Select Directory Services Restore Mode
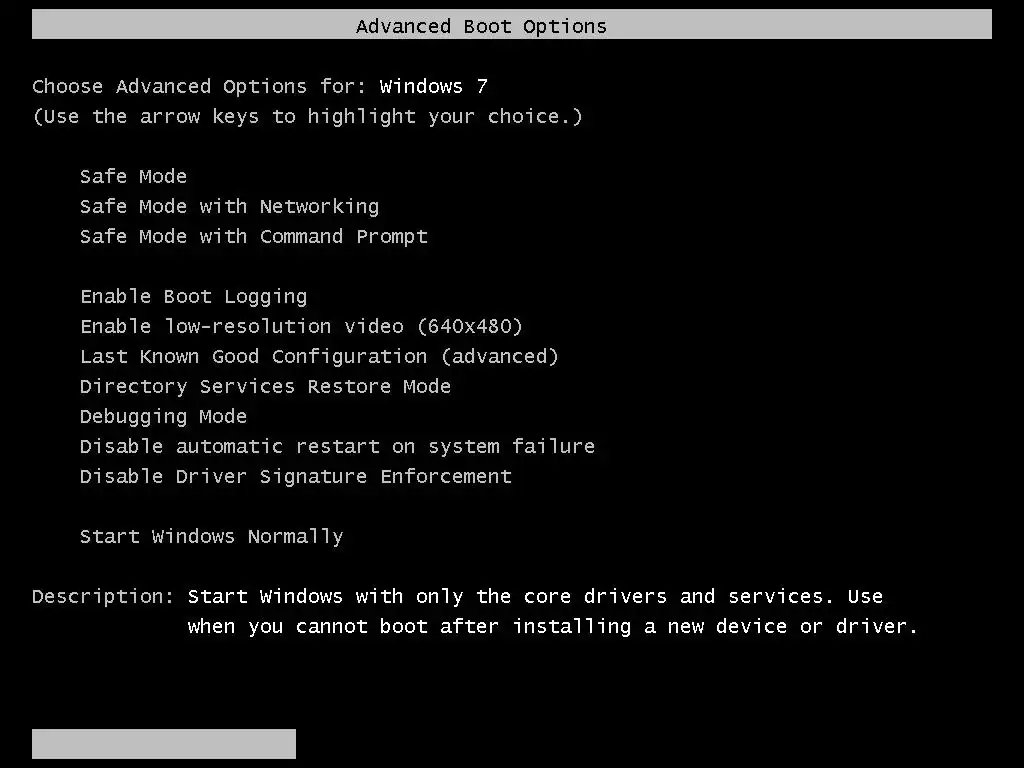This screenshot has width=1024, height=768. click(265, 387)
